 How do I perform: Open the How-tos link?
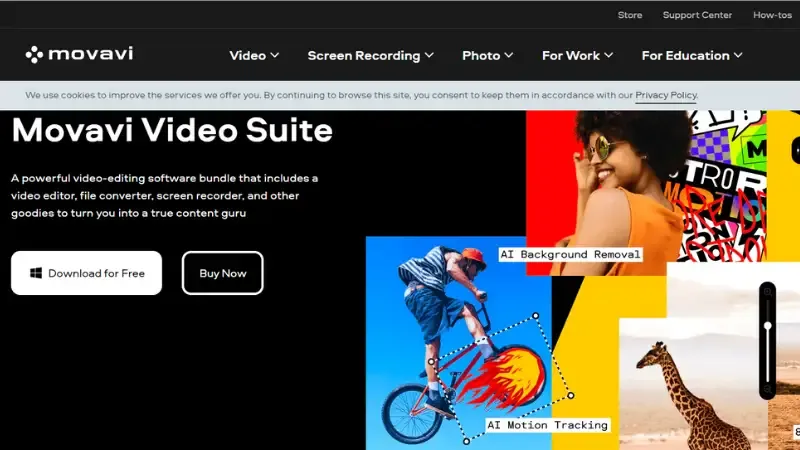click(772, 15)
